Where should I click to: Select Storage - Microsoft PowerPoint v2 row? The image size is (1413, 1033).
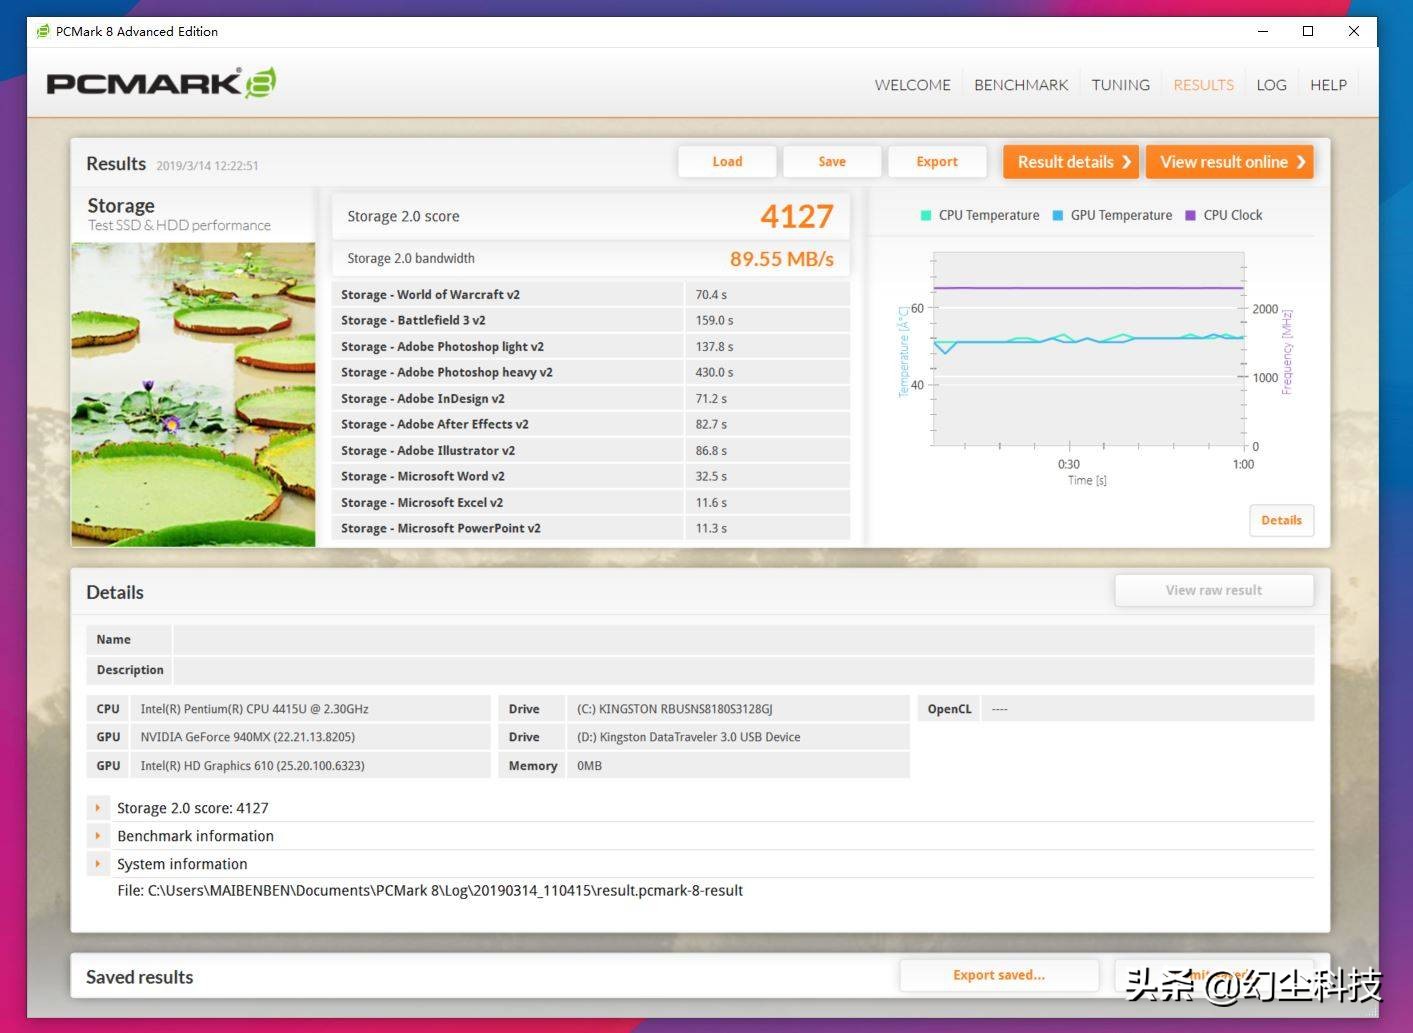(590, 528)
